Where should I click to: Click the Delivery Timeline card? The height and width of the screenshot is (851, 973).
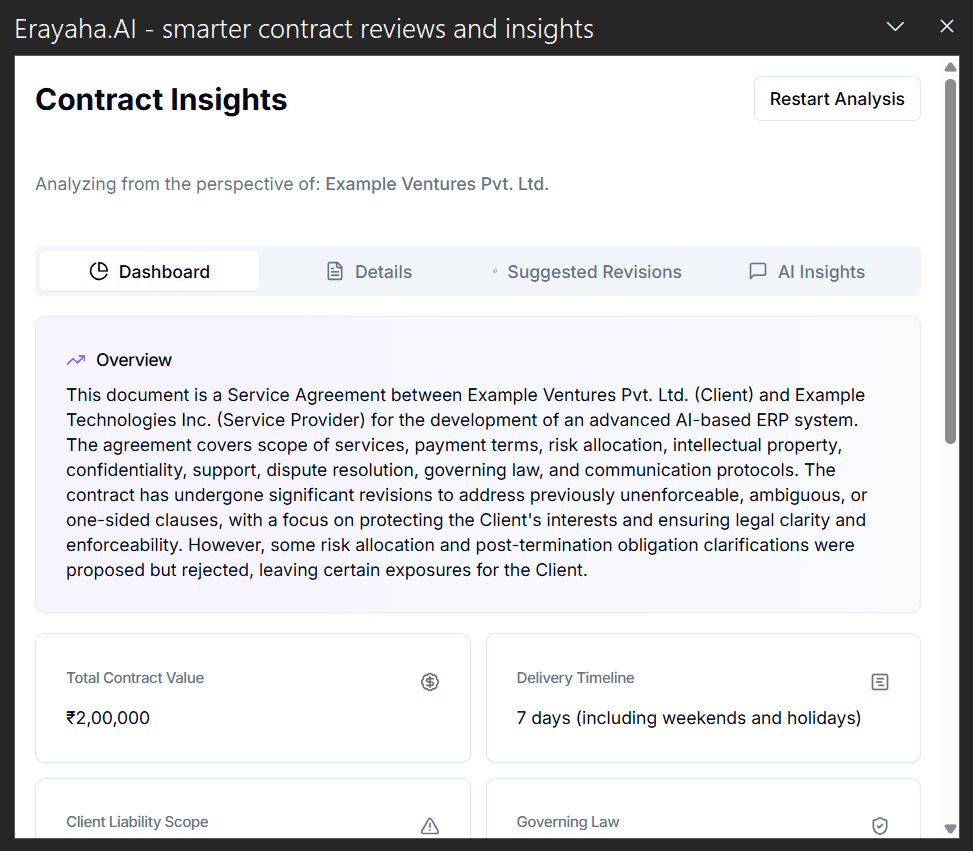(703, 698)
